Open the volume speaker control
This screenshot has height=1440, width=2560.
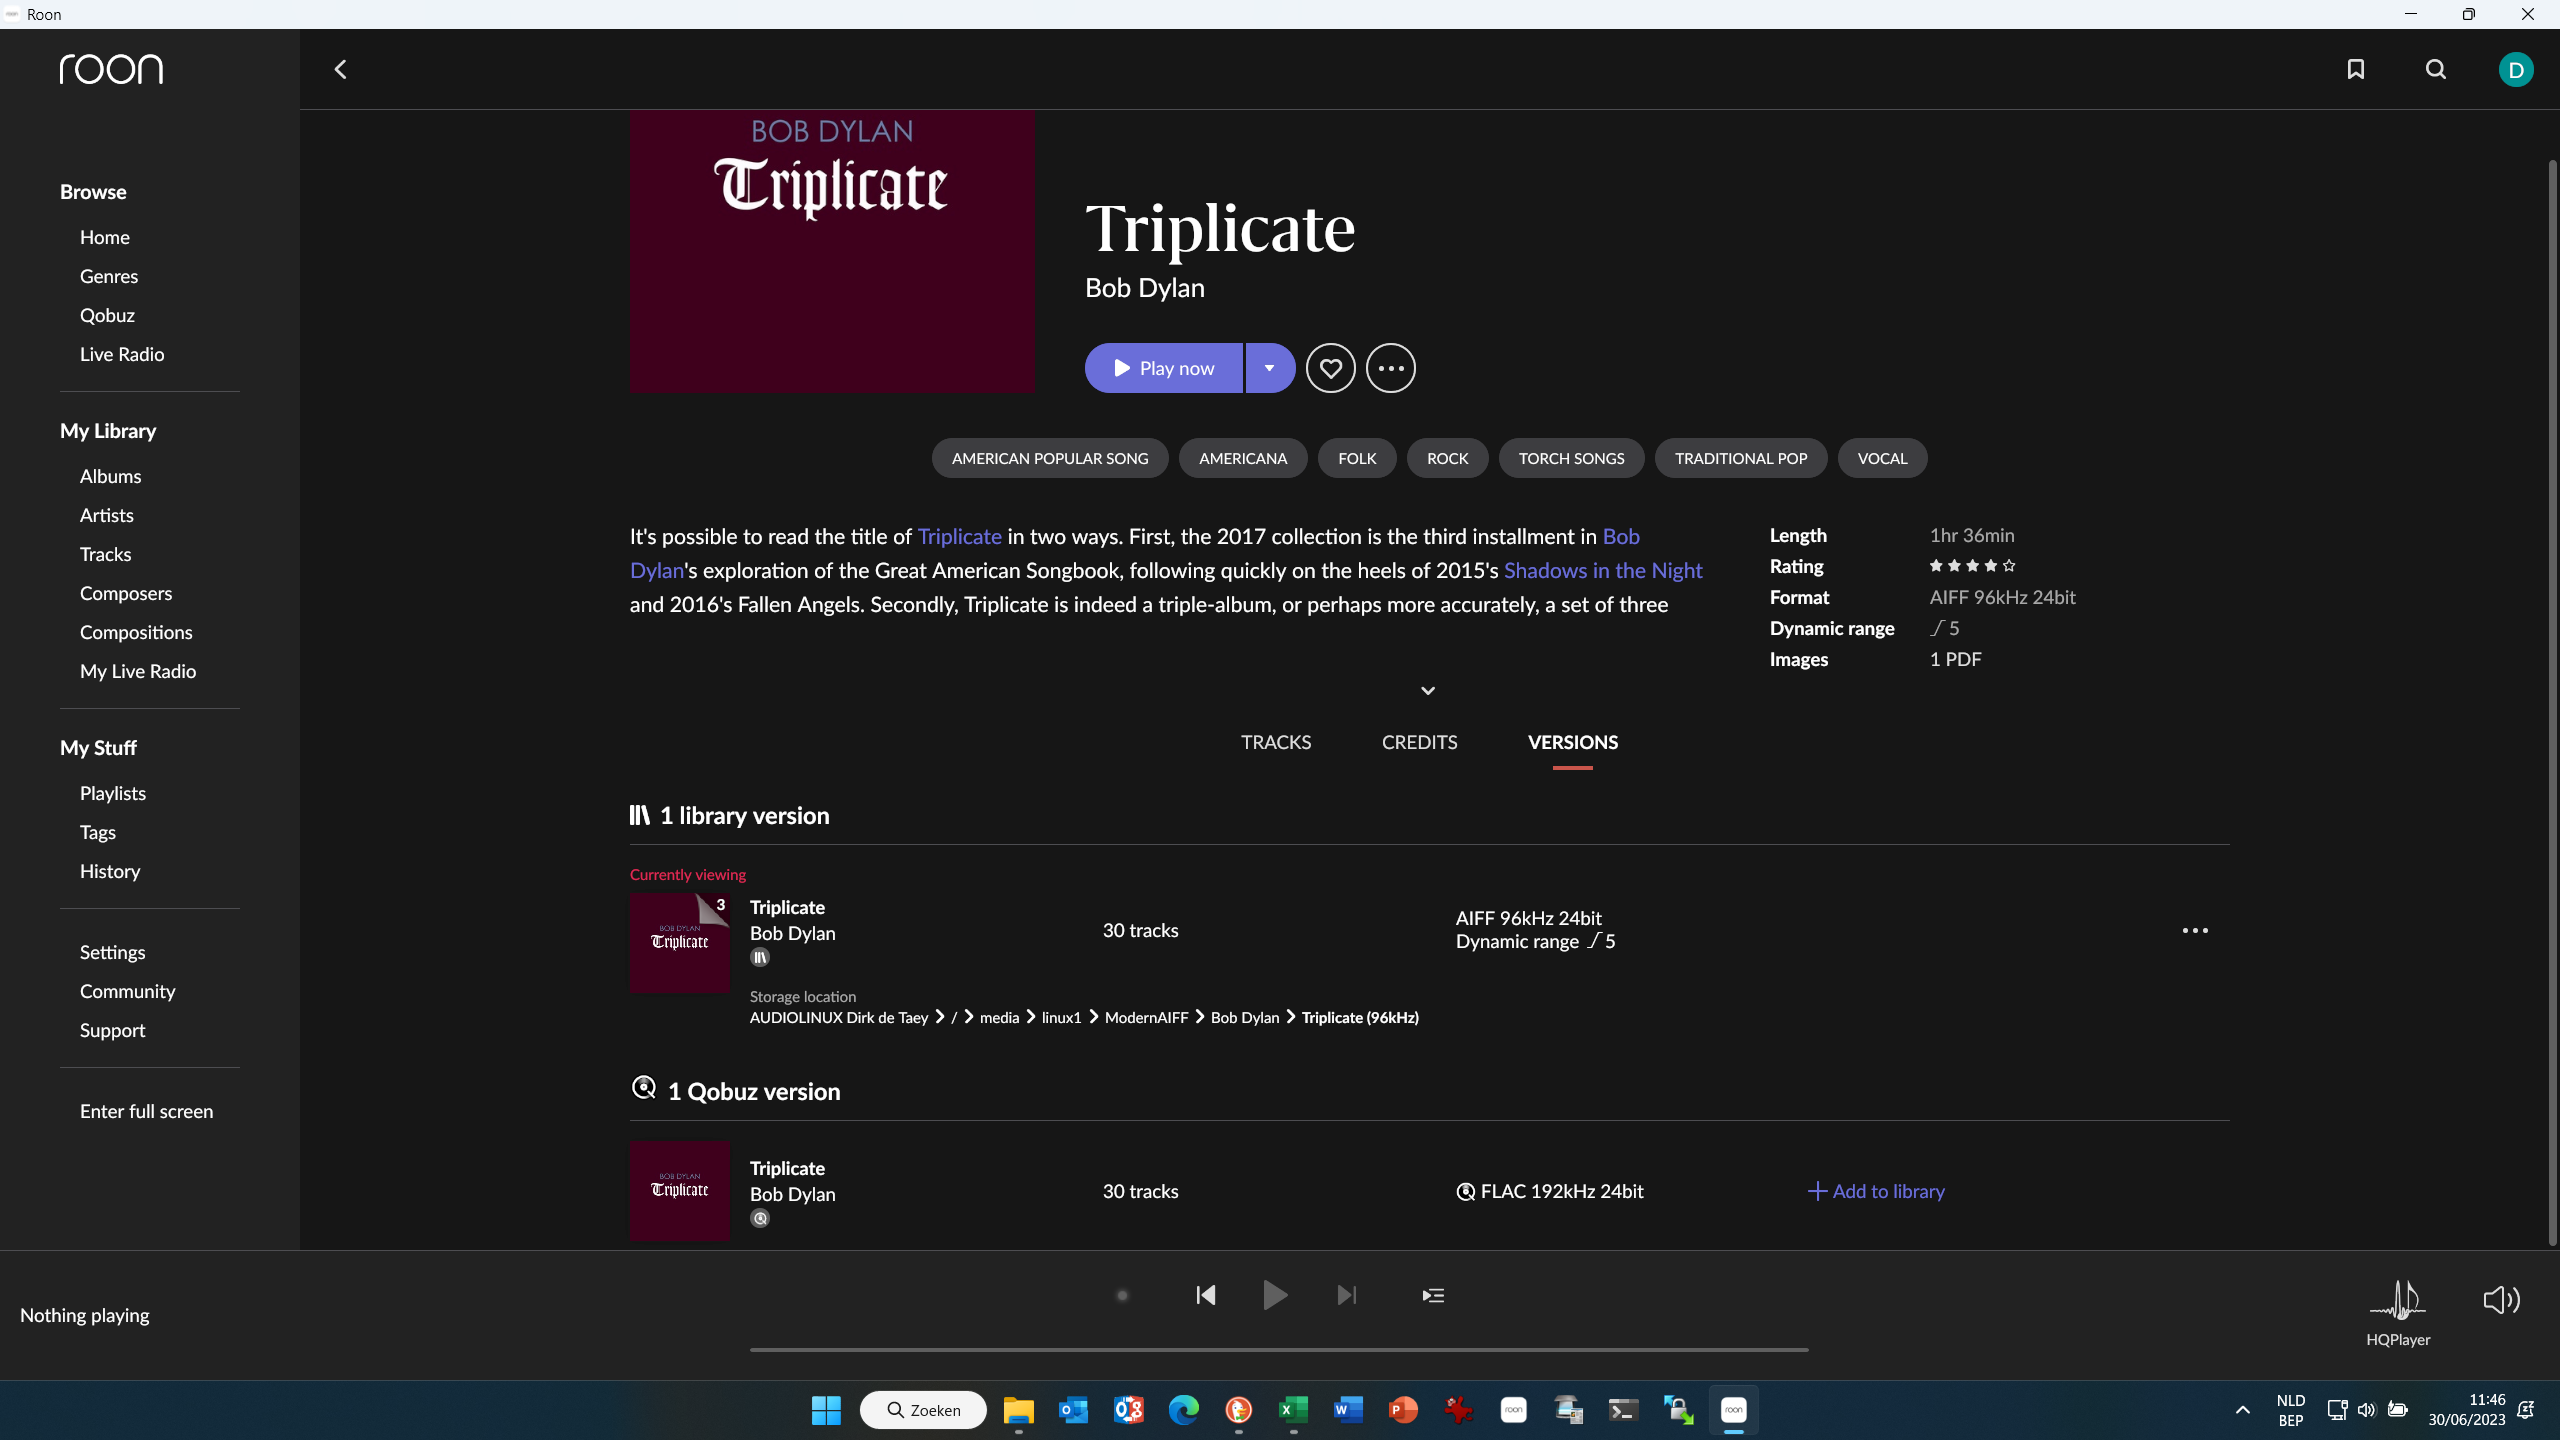(x=2501, y=1299)
